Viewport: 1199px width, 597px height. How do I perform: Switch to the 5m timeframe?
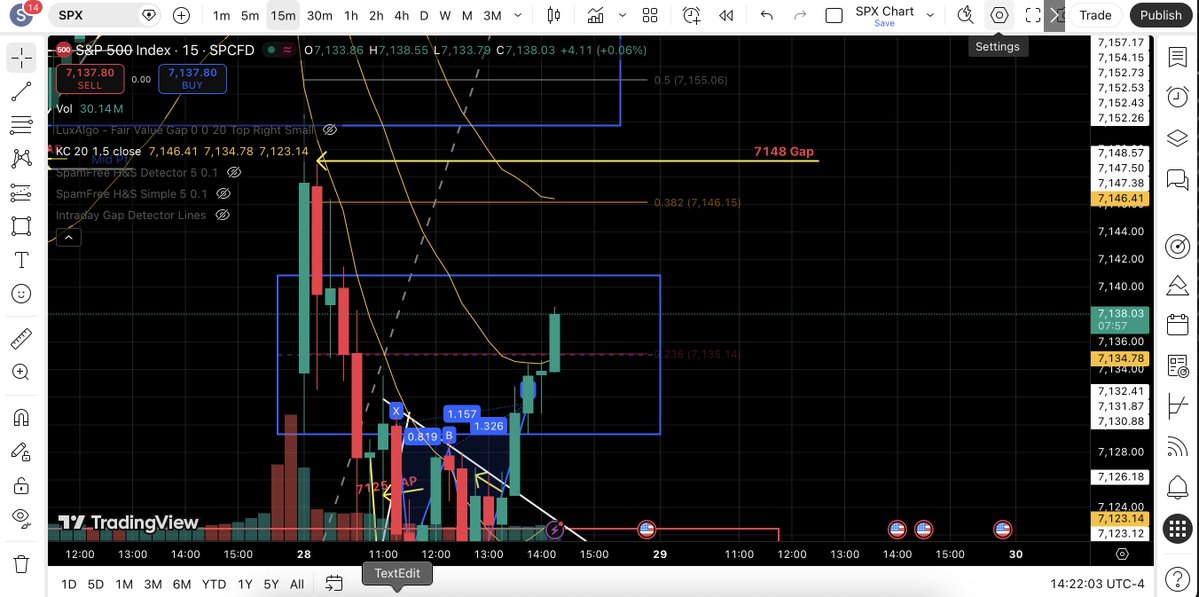pos(249,15)
